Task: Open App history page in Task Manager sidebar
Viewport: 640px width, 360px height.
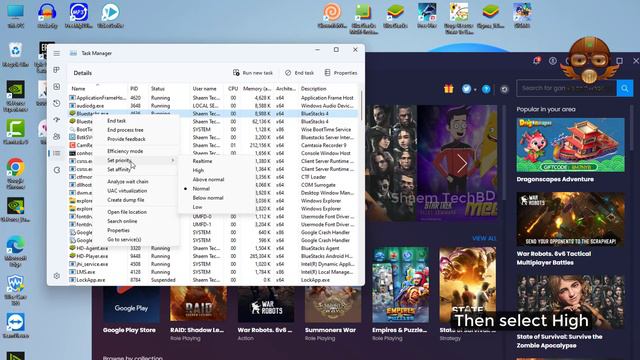Action: click(x=56, y=103)
